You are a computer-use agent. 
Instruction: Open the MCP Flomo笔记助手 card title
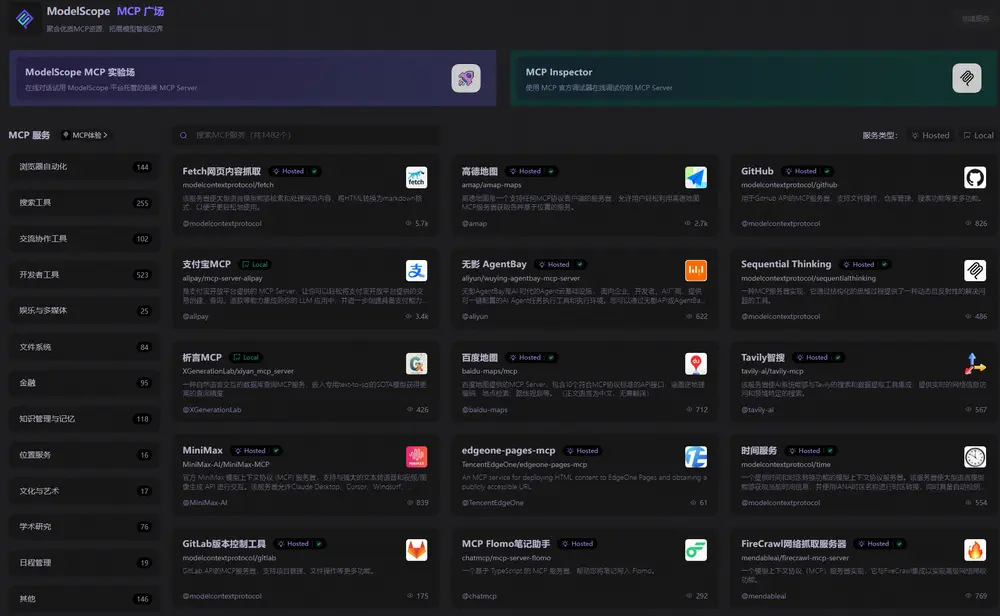point(506,543)
